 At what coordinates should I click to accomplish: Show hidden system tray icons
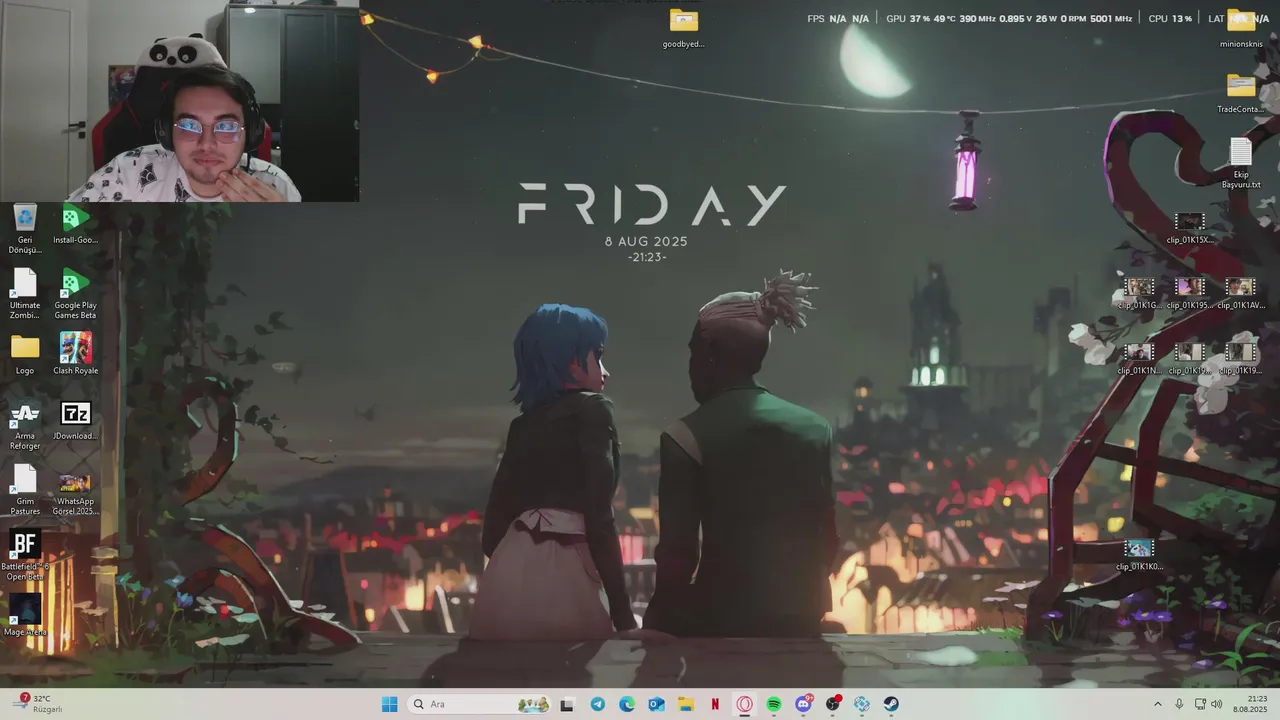click(x=1158, y=704)
